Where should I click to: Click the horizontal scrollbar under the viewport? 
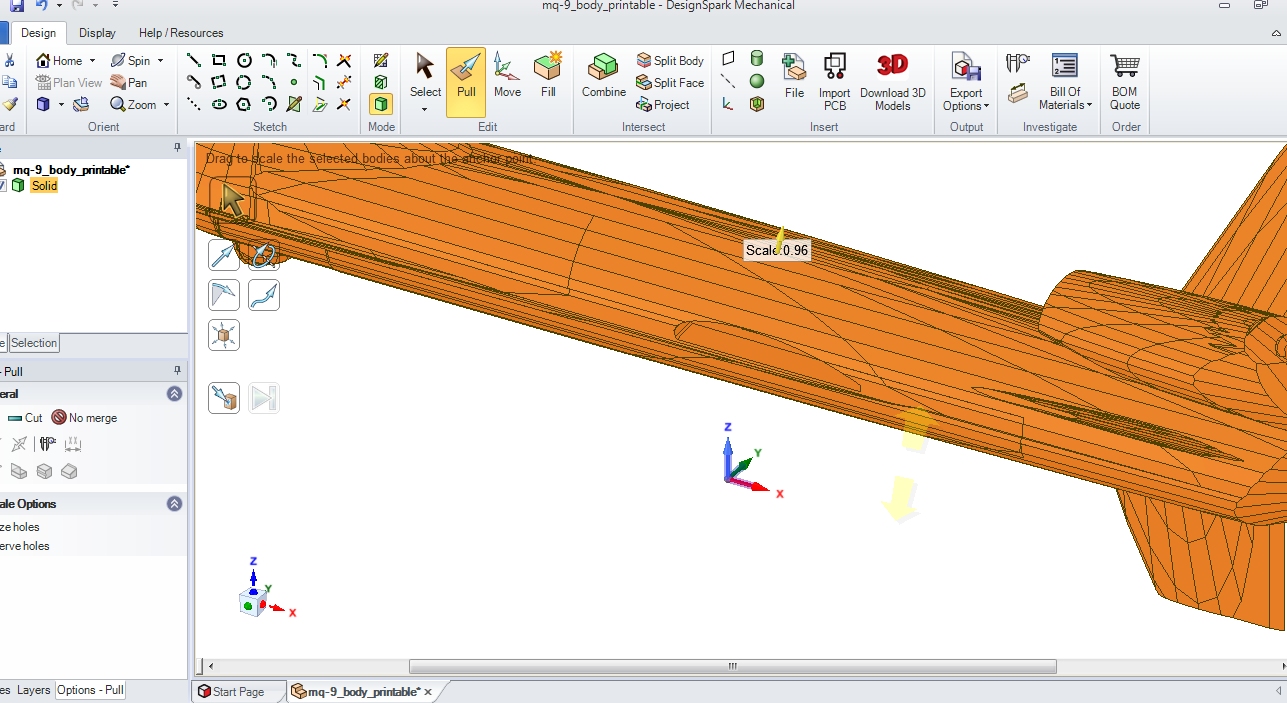[x=732, y=667]
